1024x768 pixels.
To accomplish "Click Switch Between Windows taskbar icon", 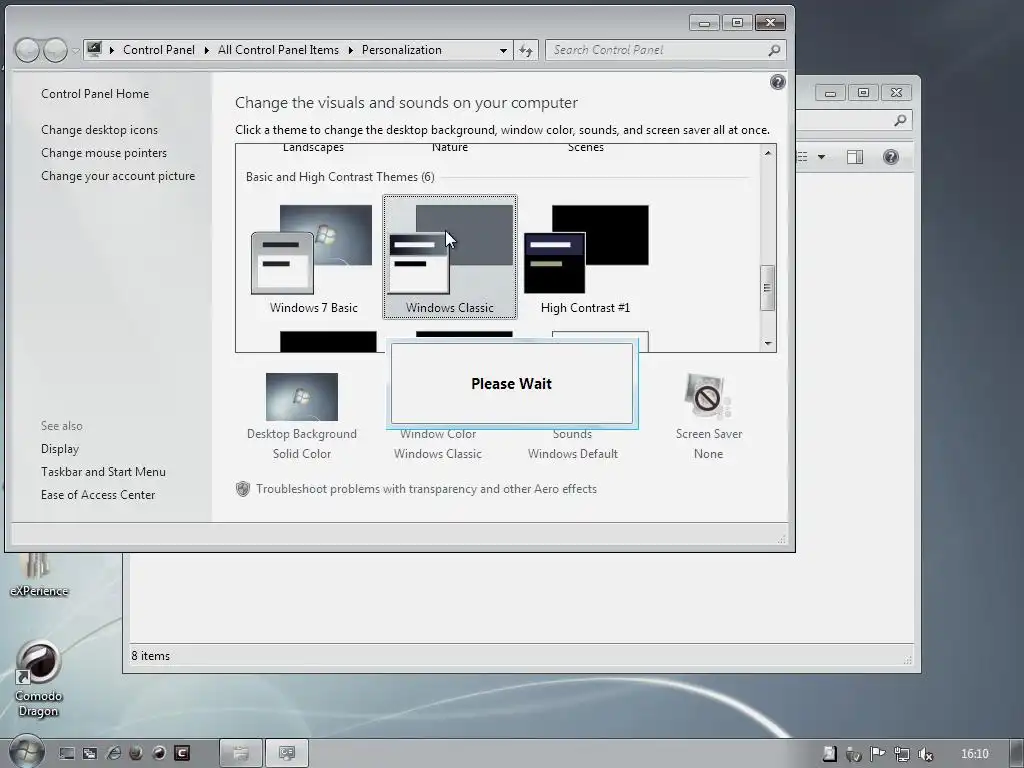I will point(89,754).
